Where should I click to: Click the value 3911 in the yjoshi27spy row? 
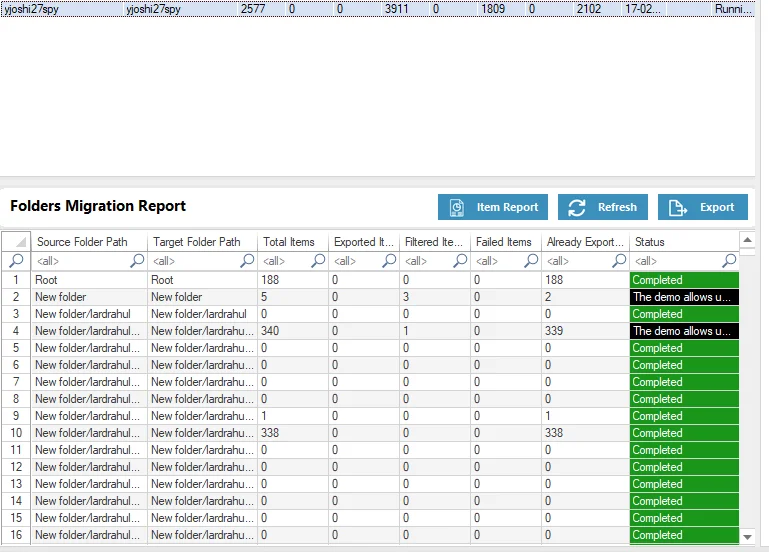point(396,9)
